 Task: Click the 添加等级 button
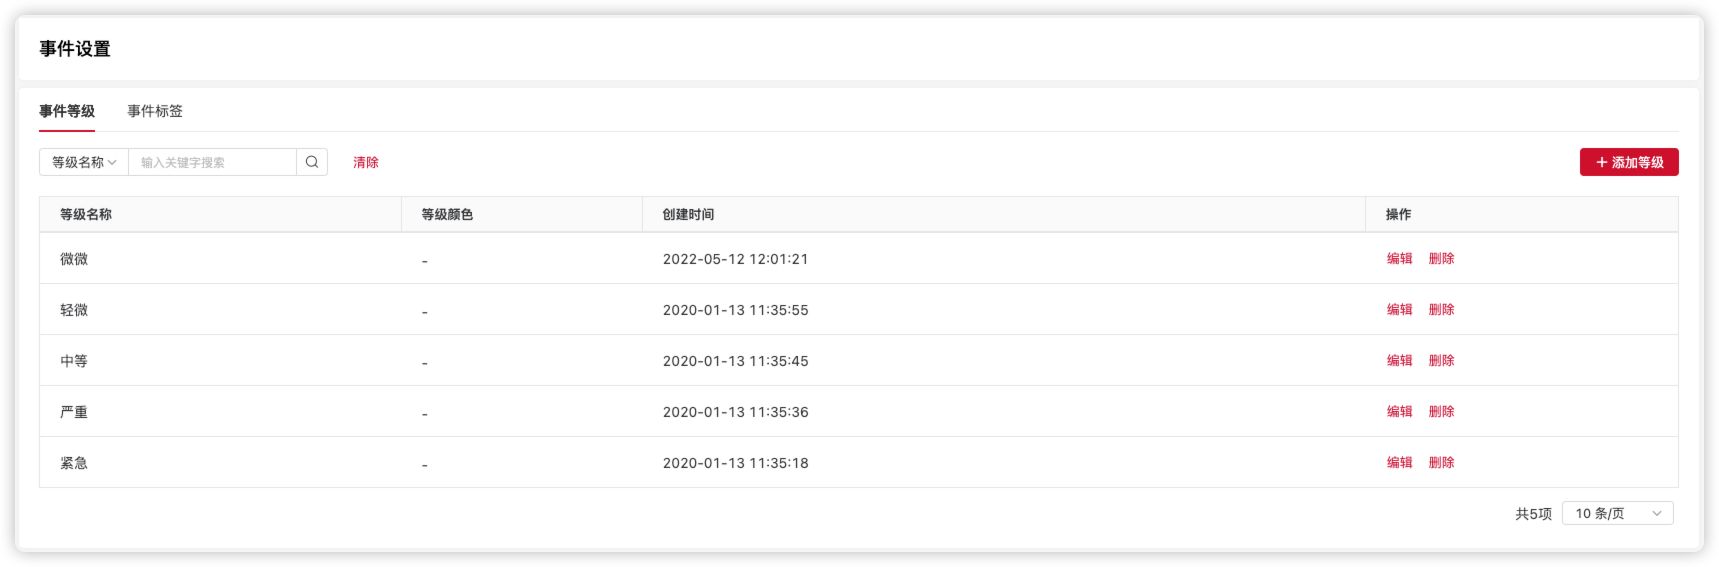coord(1629,162)
